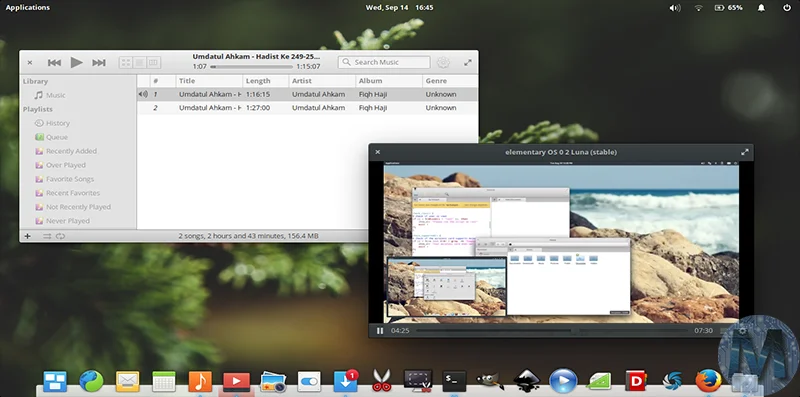Maximize the Music window with the expand arrows
Screen dimensions: 800x397
tap(467, 62)
